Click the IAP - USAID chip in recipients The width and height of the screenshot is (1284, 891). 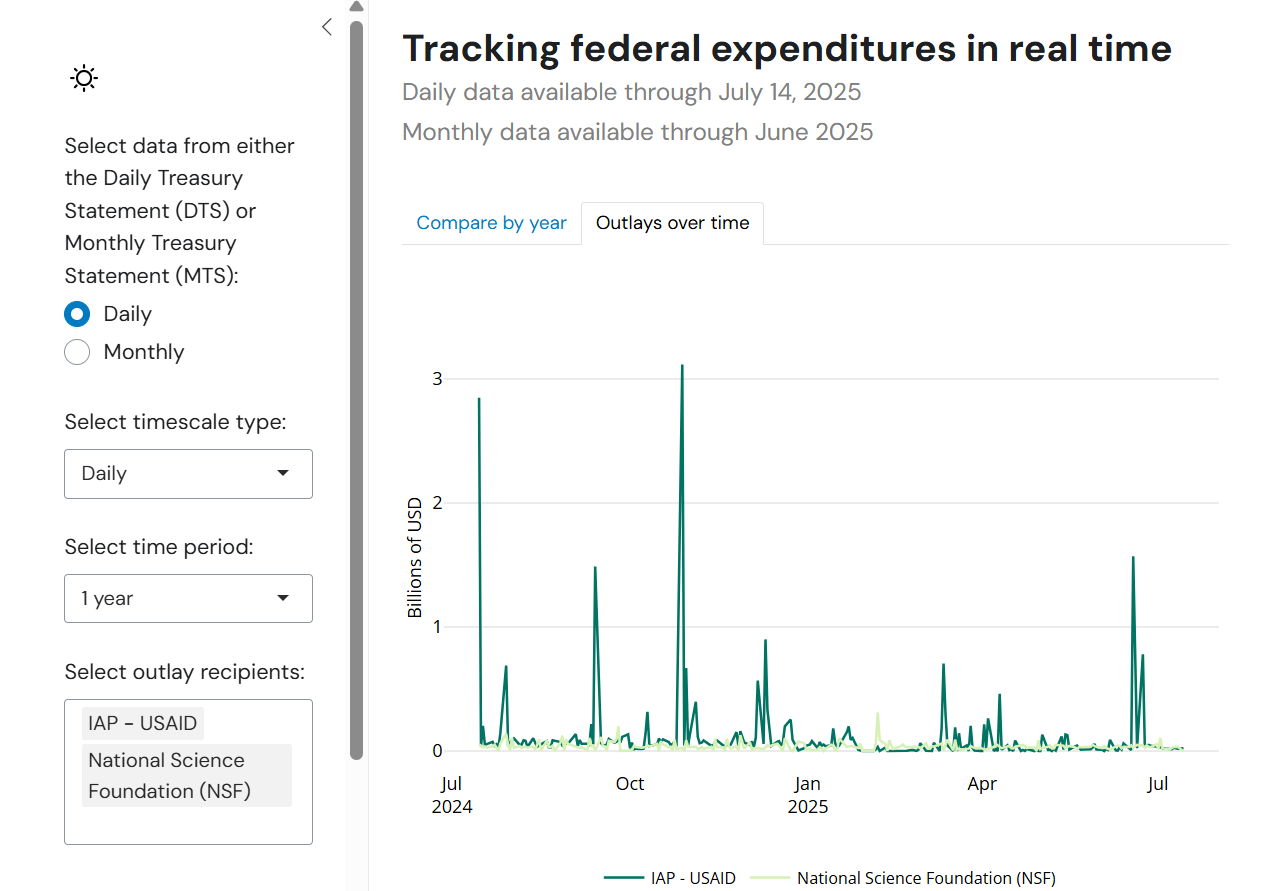[x=143, y=723]
